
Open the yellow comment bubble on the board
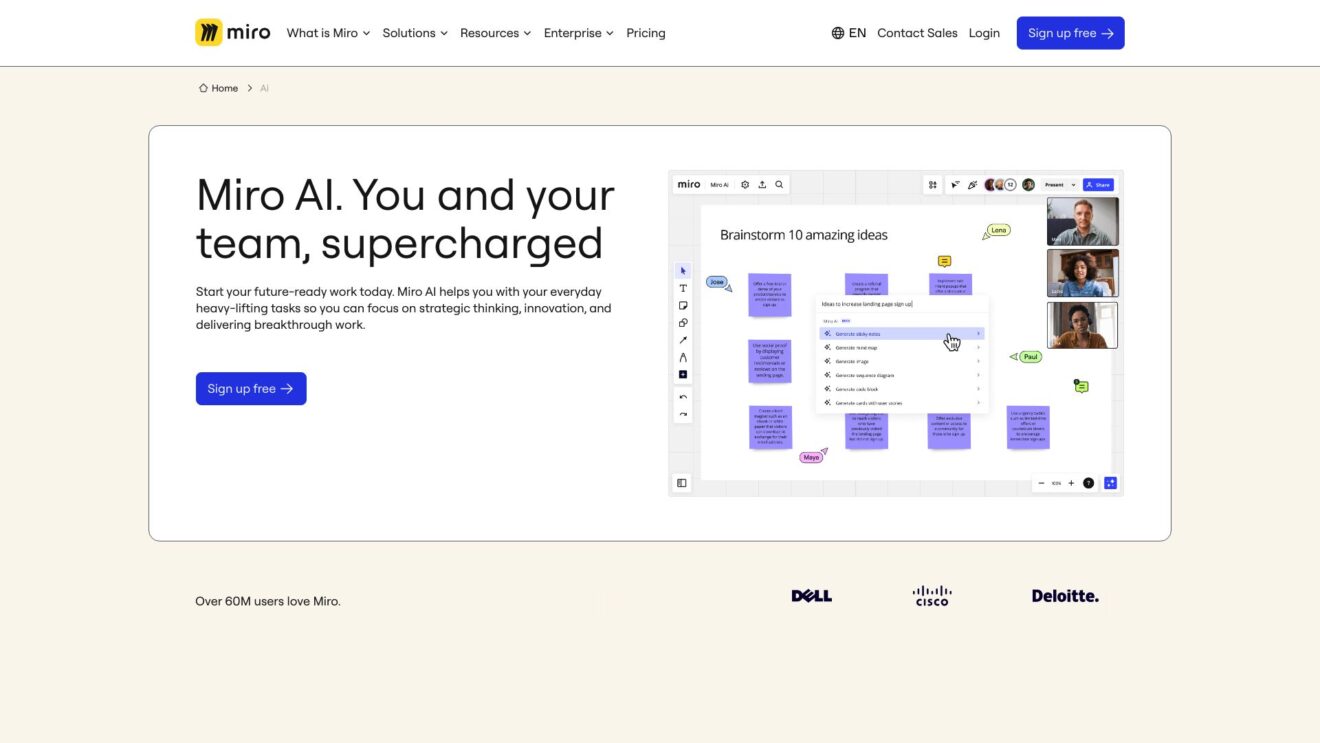944,262
